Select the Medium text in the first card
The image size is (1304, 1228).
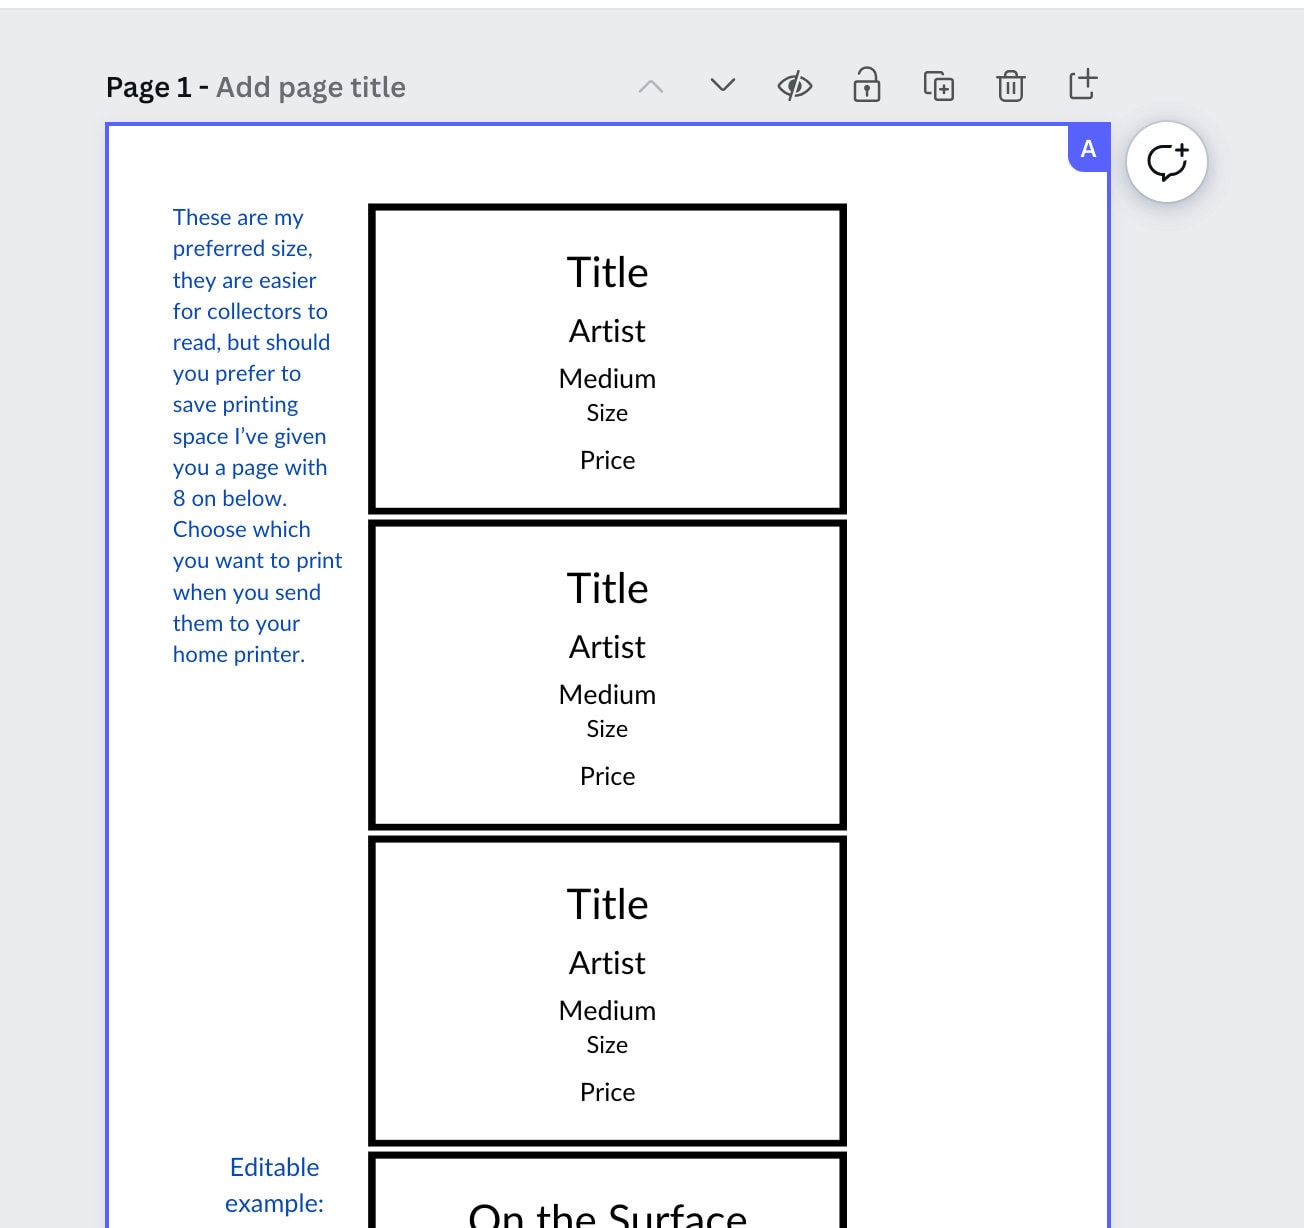(x=607, y=378)
